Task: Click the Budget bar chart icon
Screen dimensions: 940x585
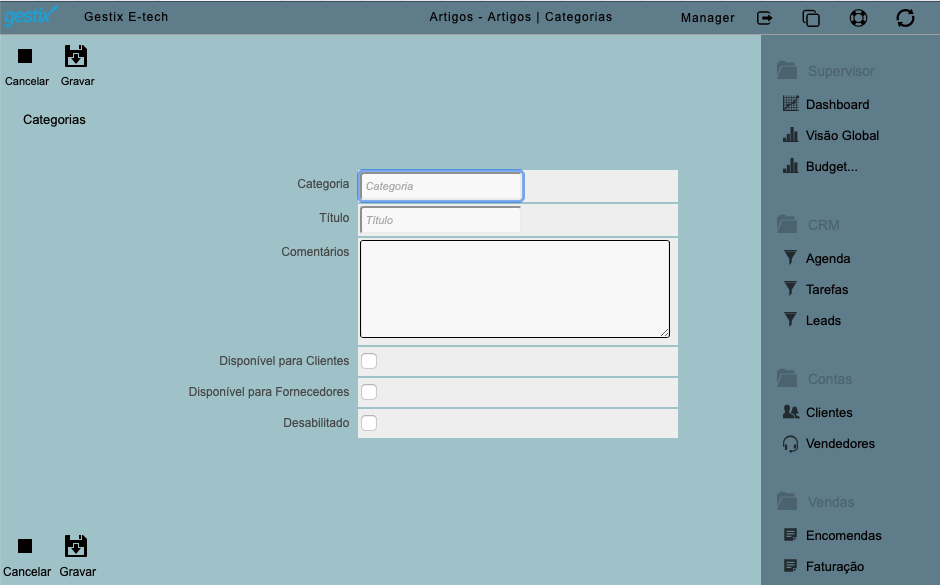Action: (x=791, y=166)
